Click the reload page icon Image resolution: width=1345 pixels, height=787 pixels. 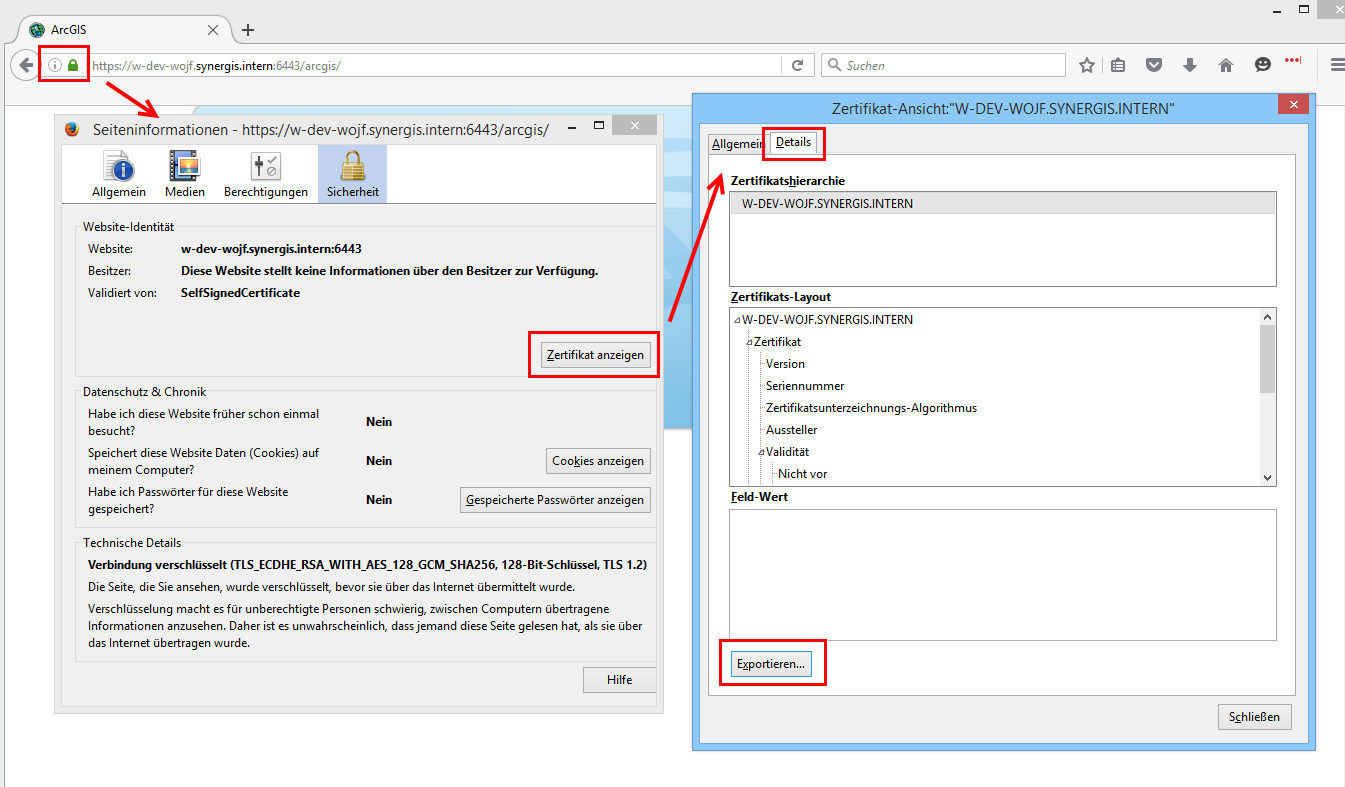pos(797,64)
